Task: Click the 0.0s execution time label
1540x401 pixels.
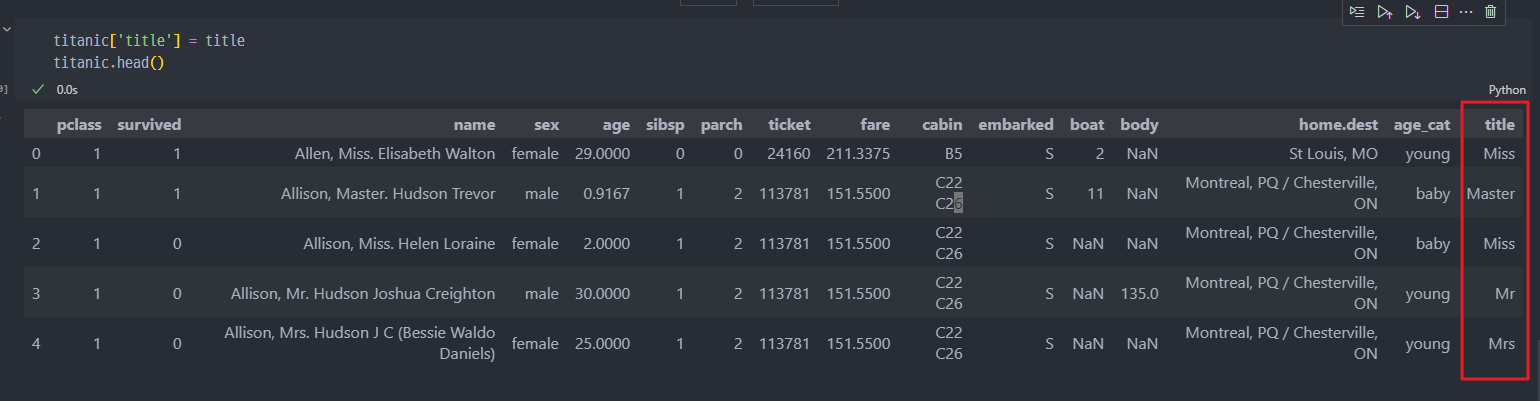Action: [x=67, y=89]
